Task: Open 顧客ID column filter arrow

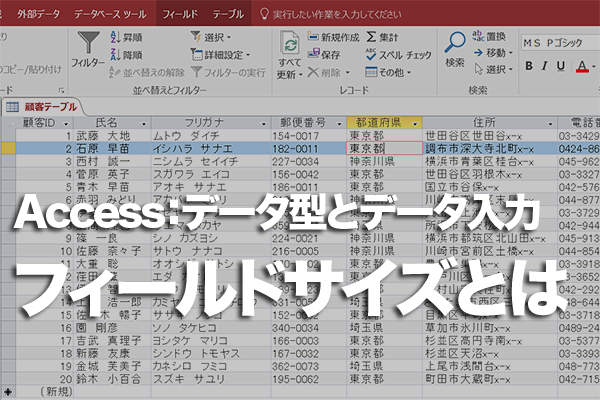Action: coord(66,124)
